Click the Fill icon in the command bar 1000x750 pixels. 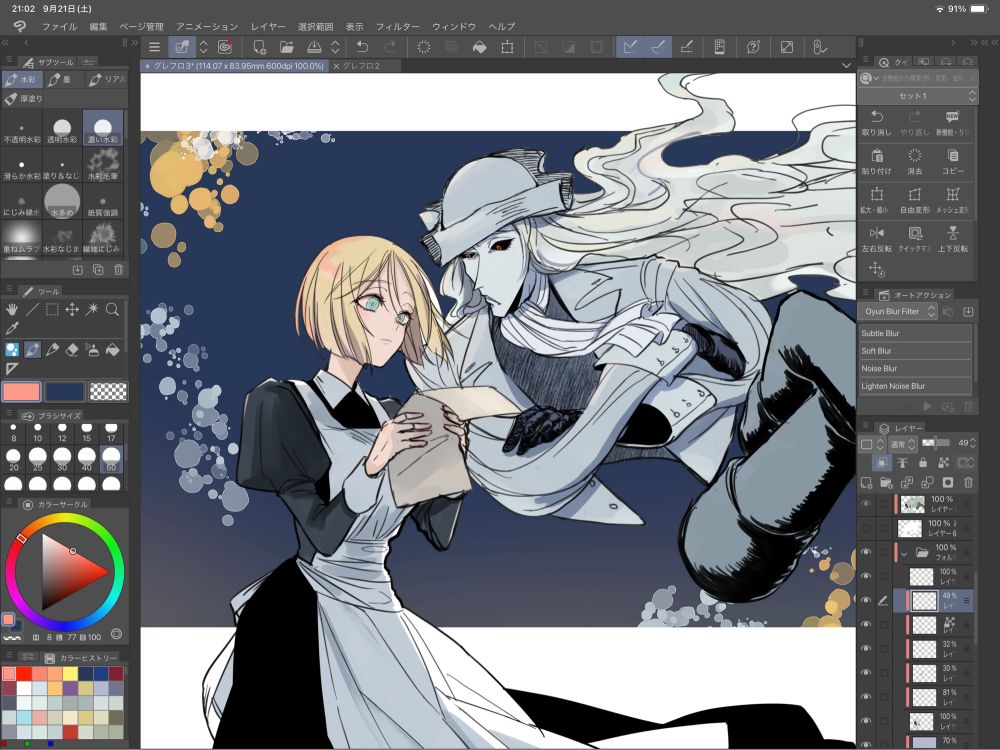coord(480,47)
